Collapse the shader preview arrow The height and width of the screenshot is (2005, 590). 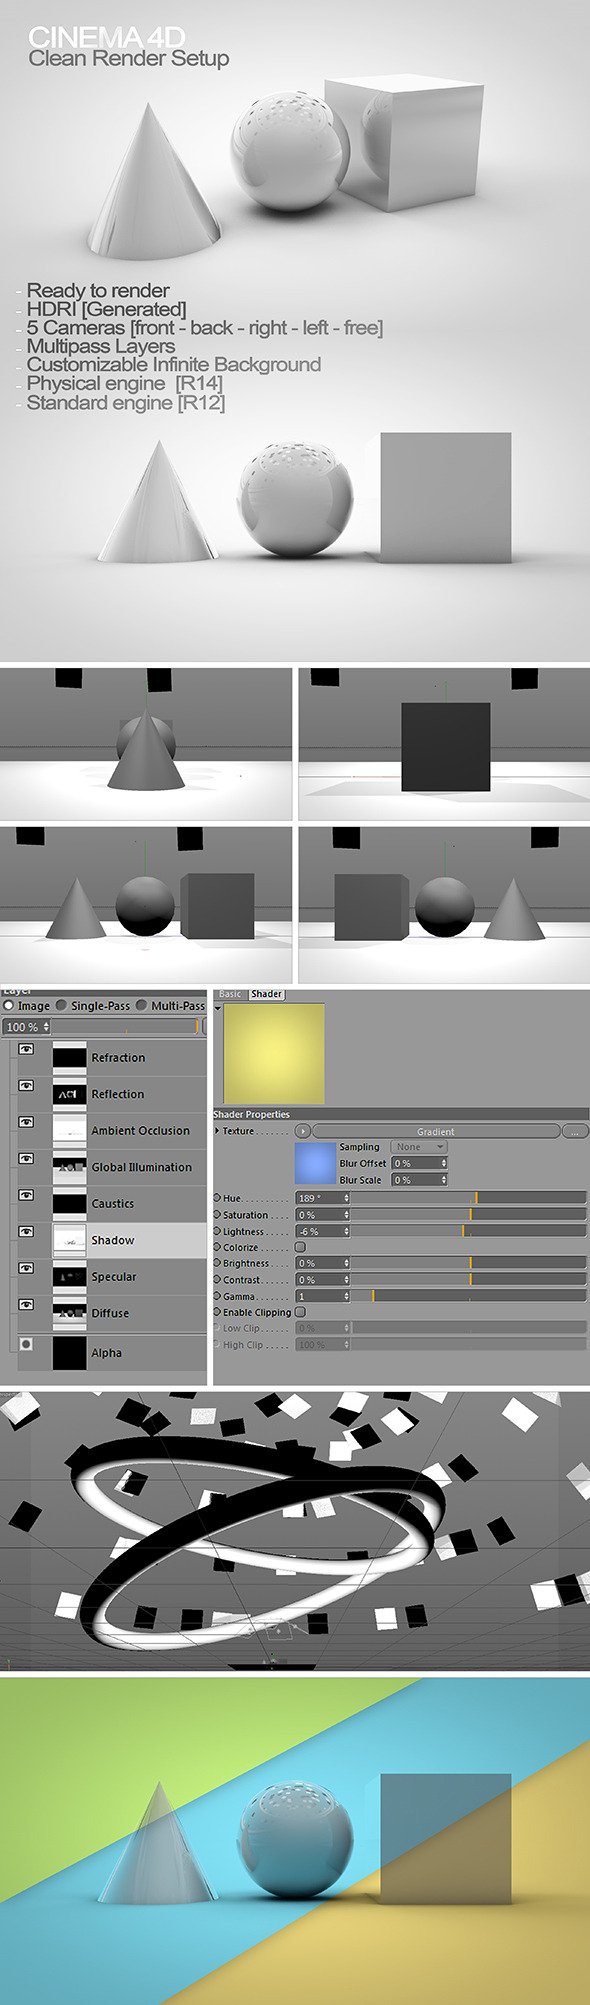218,1008
